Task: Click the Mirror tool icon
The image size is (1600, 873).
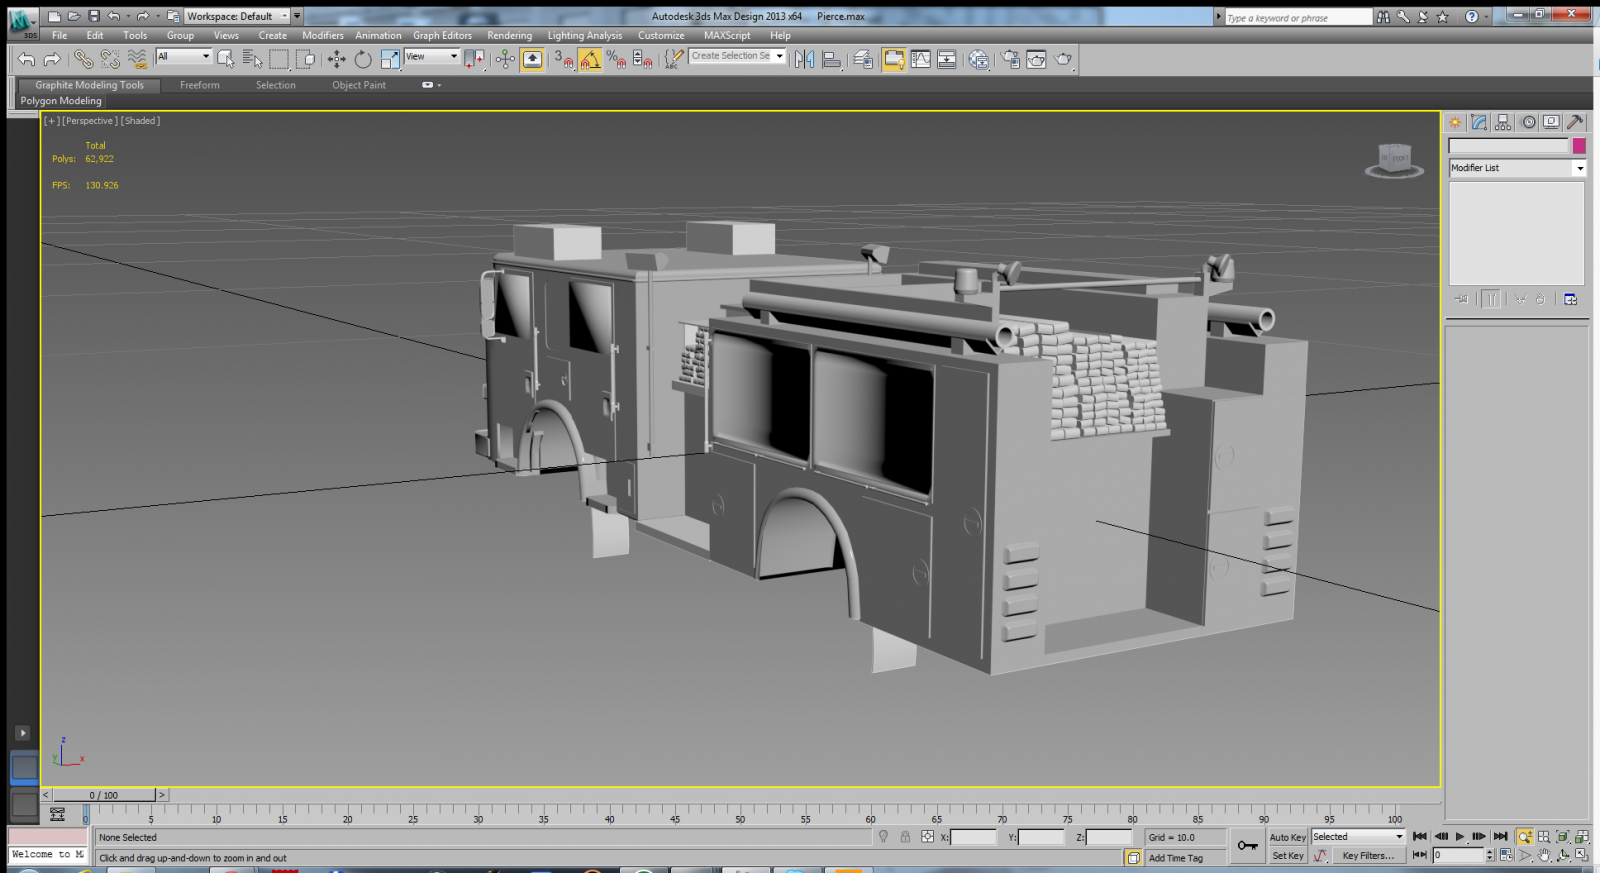Action: (804, 60)
